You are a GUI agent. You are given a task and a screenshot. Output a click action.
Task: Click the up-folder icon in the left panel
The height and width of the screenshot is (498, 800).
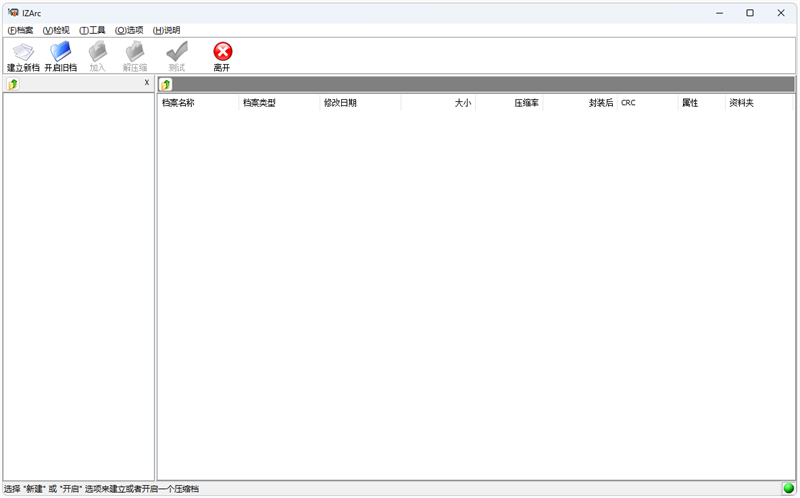tap(13, 84)
